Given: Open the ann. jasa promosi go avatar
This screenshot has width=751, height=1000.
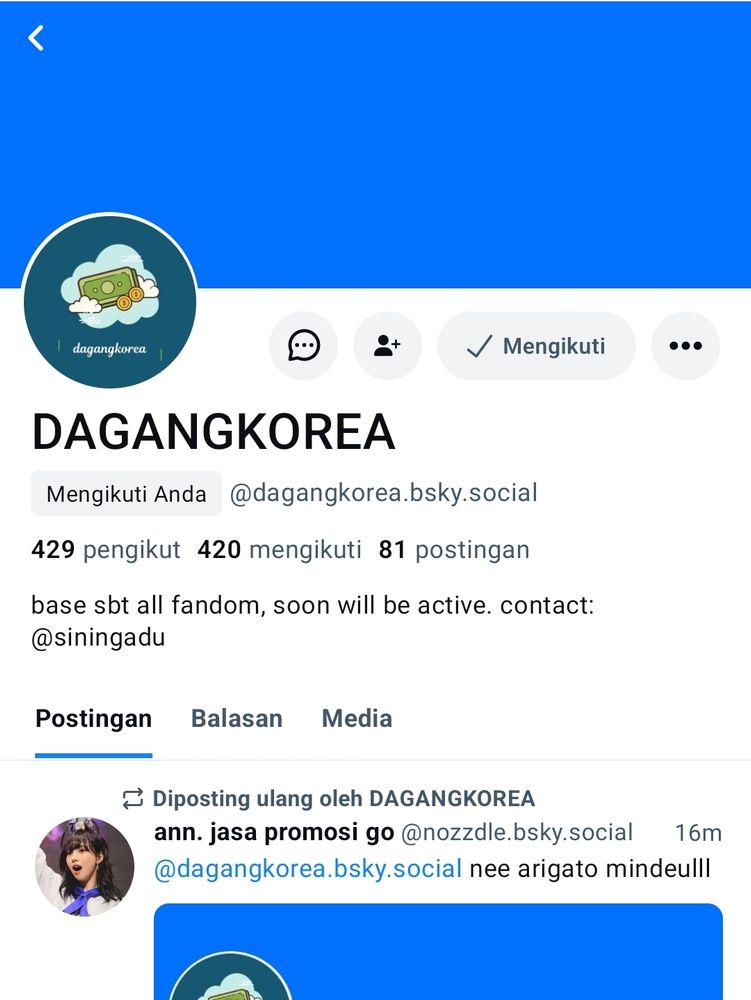Looking at the screenshot, I should click(x=85, y=867).
